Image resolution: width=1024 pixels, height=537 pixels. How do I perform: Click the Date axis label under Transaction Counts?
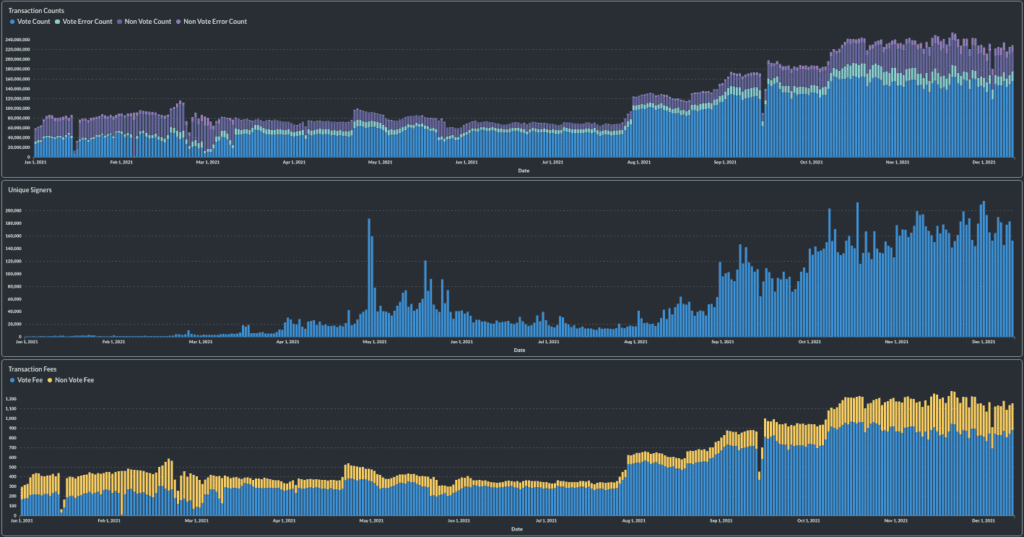tap(523, 170)
